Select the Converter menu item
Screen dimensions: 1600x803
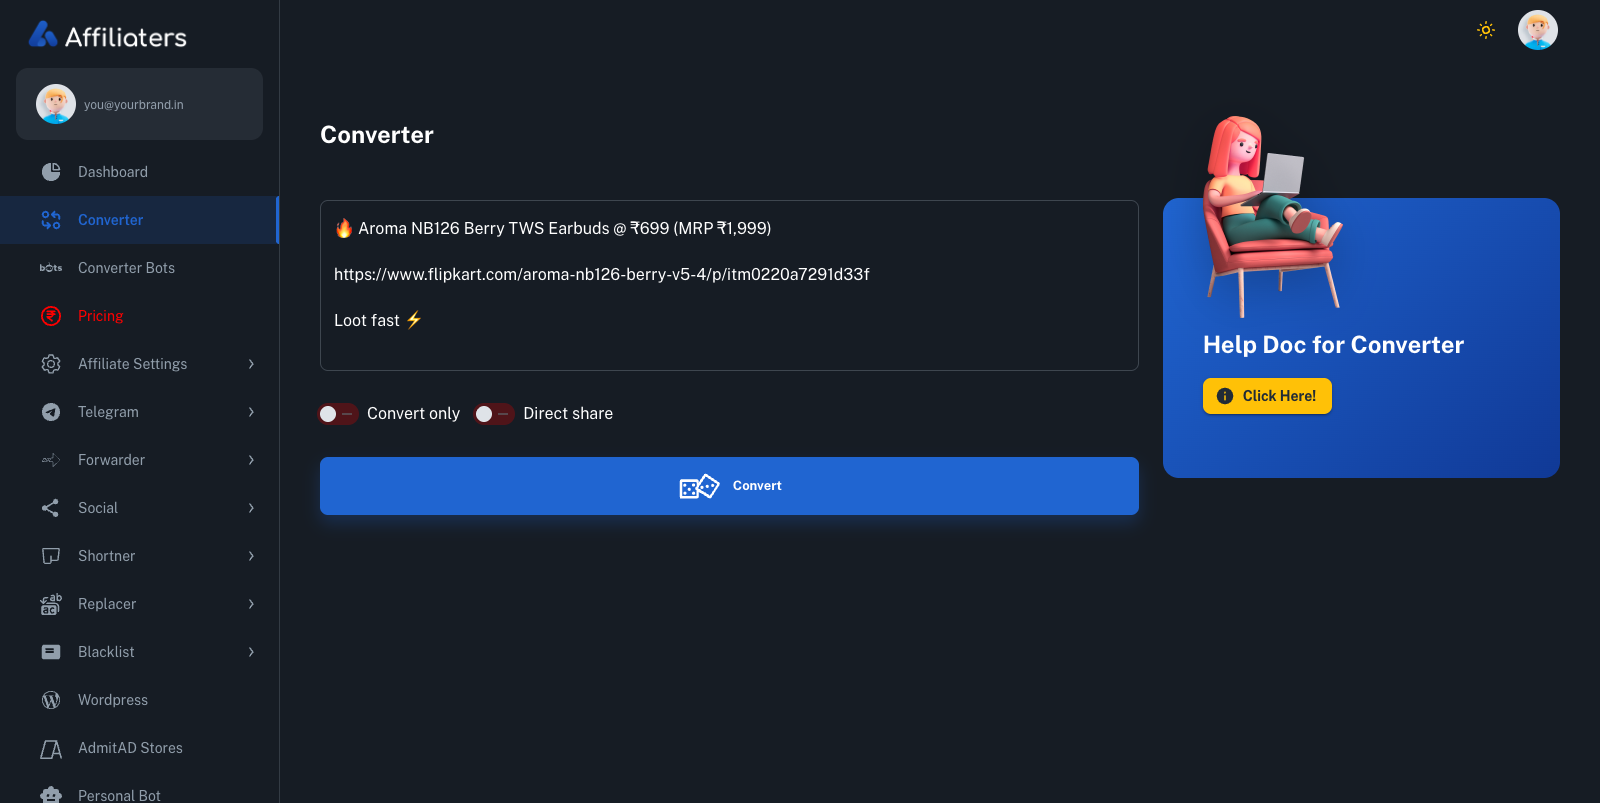click(x=139, y=220)
